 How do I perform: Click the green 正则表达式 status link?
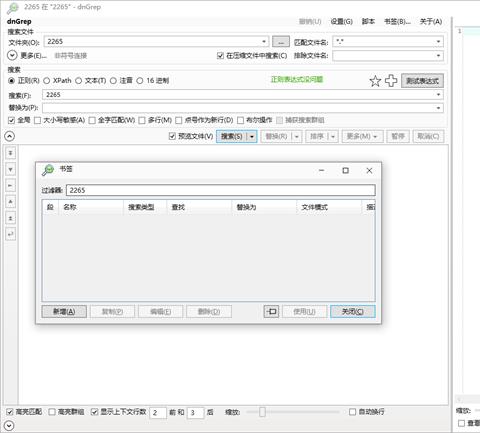pos(297,79)
